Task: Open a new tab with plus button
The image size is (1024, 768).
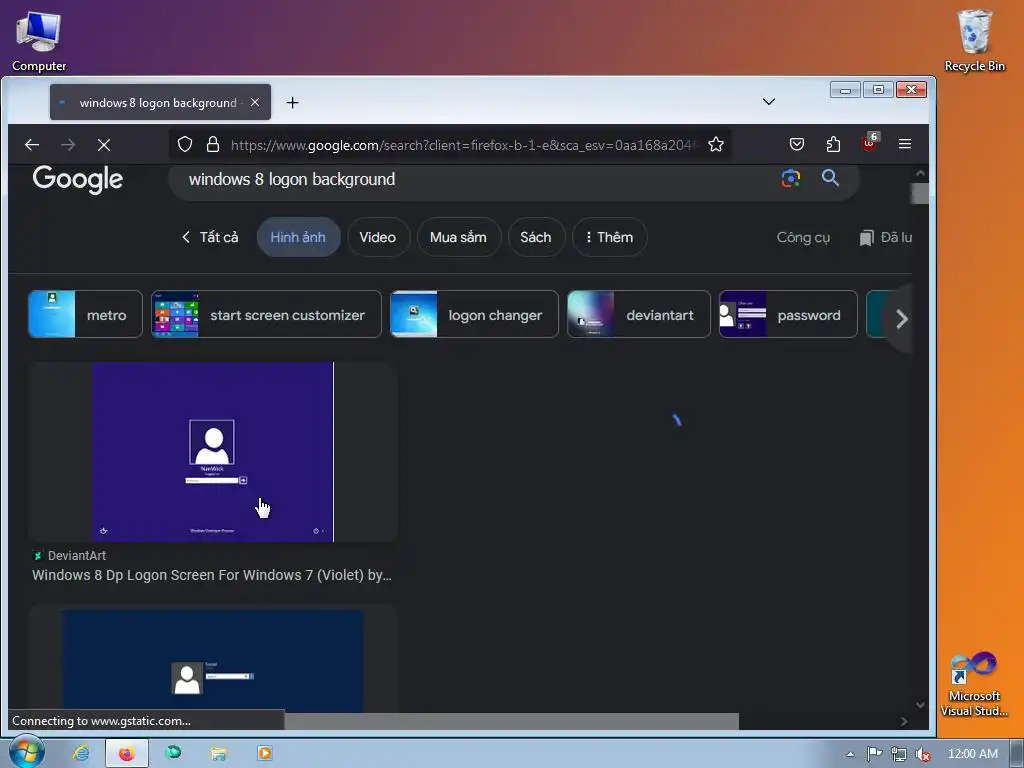Action: pos(293,103)
